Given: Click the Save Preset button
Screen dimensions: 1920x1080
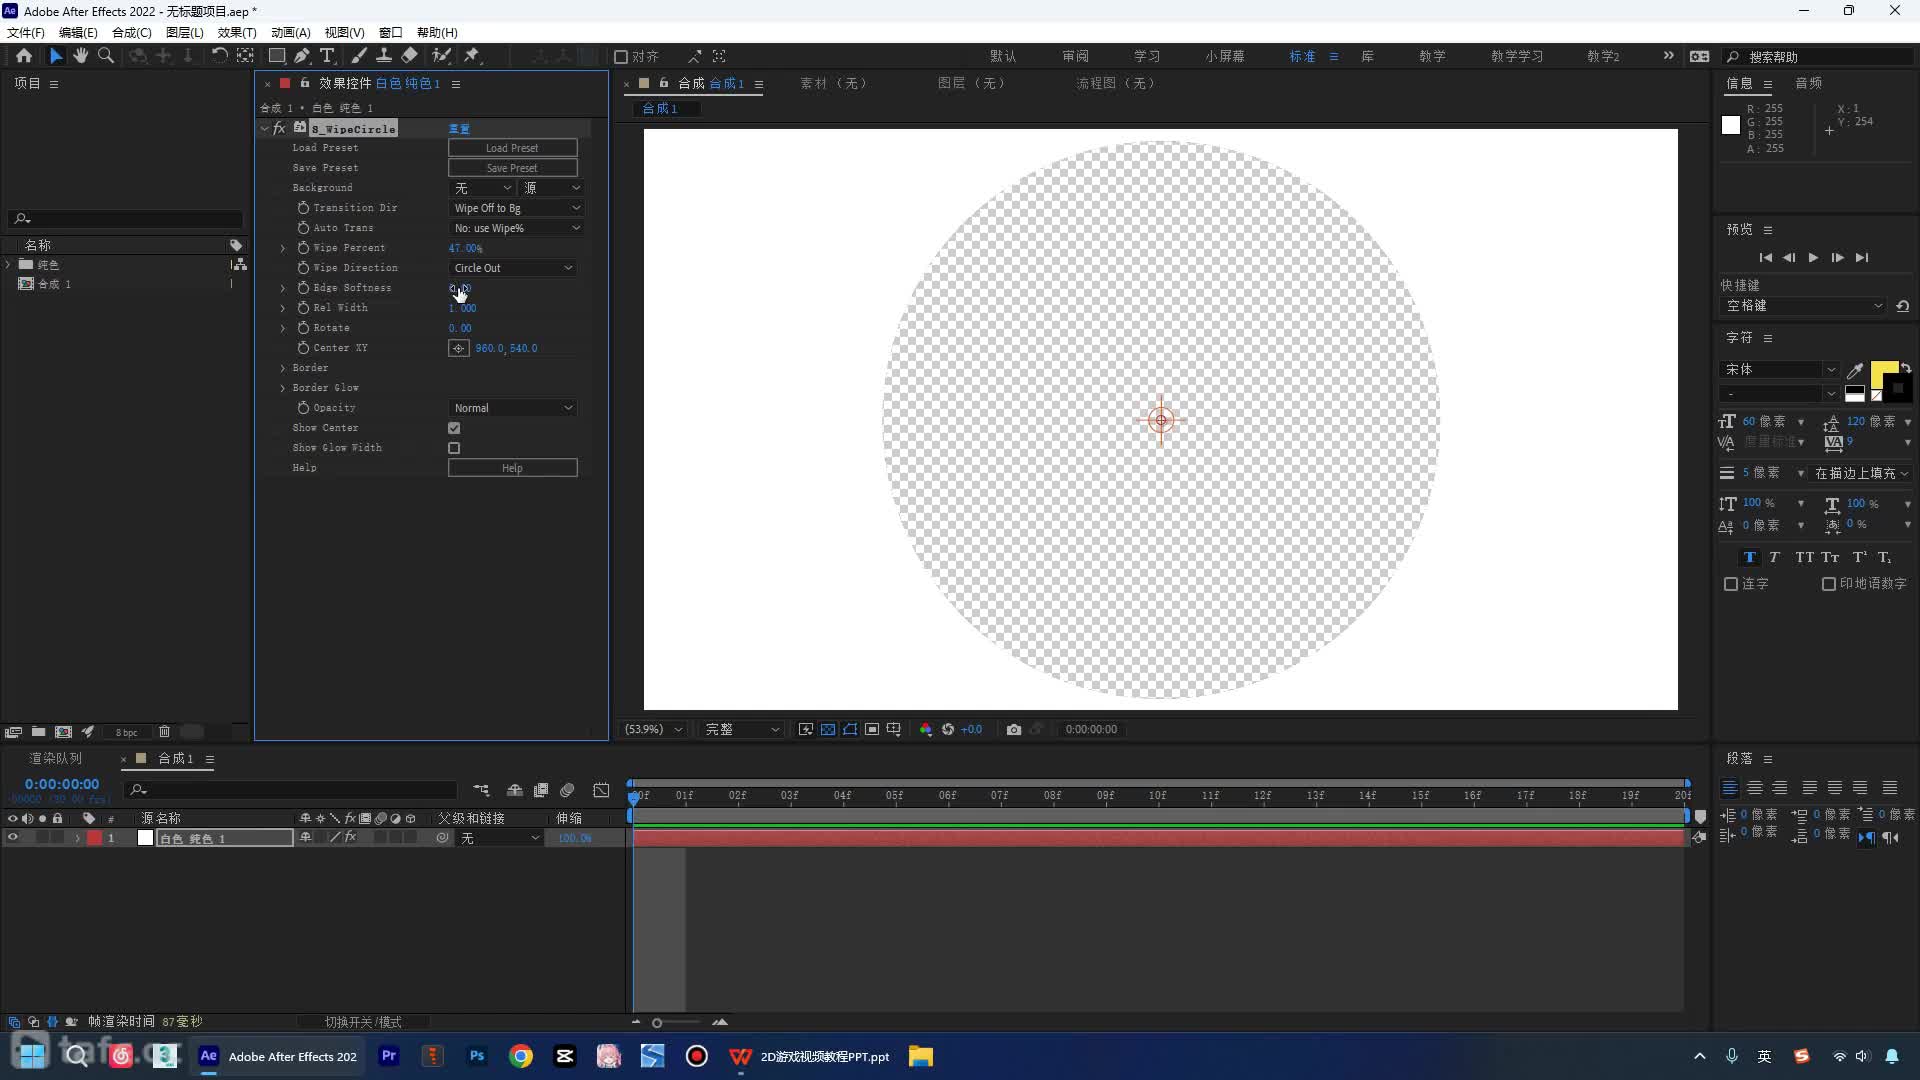Looking at the screenshot, I should (513, 168).
